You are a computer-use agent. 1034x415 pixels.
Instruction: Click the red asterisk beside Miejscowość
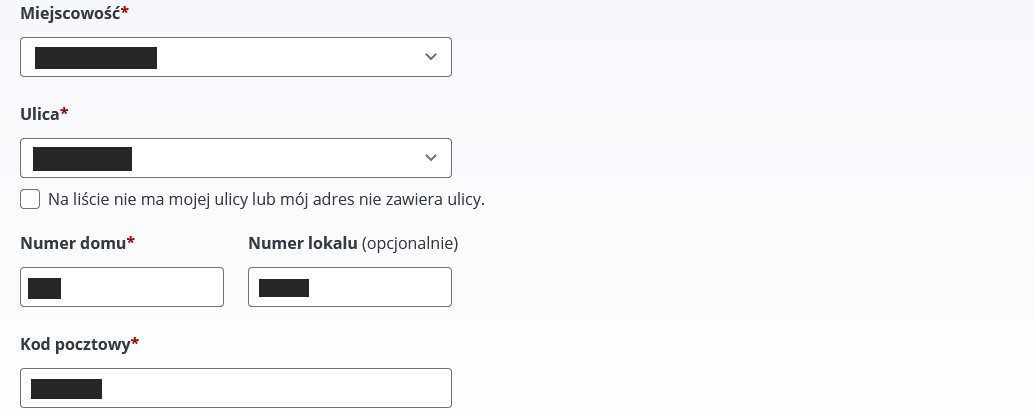tap(125, 12)
